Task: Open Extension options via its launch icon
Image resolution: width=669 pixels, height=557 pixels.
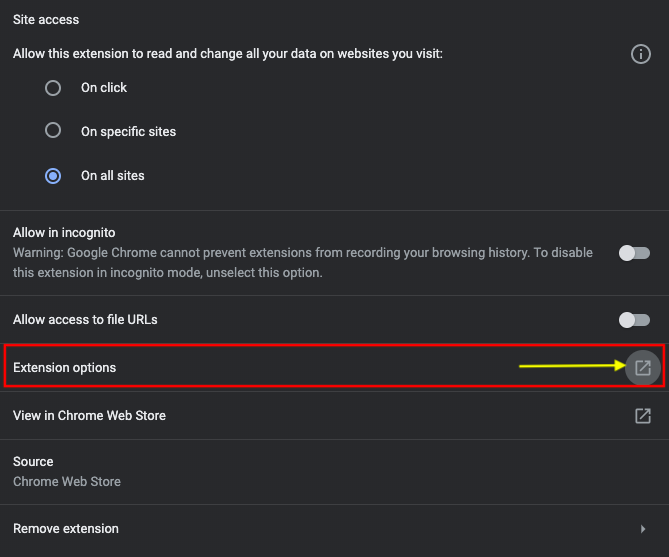Action: [643, 368]
